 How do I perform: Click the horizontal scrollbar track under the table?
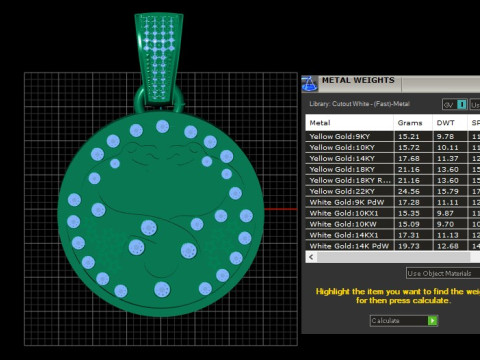pos(393,257)
